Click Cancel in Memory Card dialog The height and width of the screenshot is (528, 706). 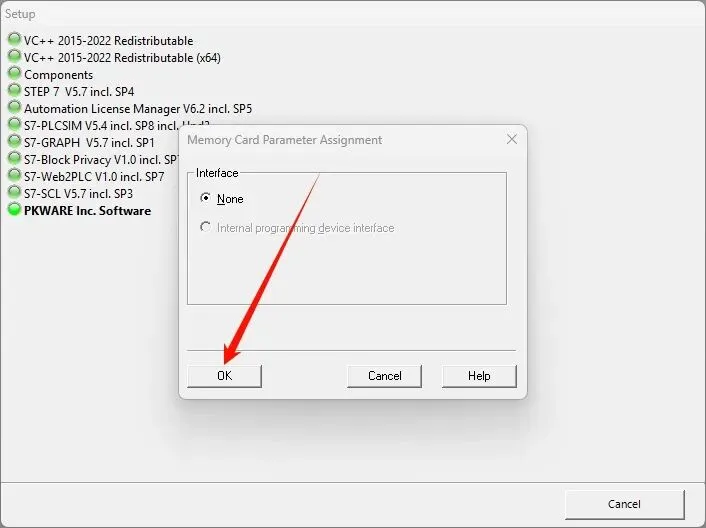[385, 376]
